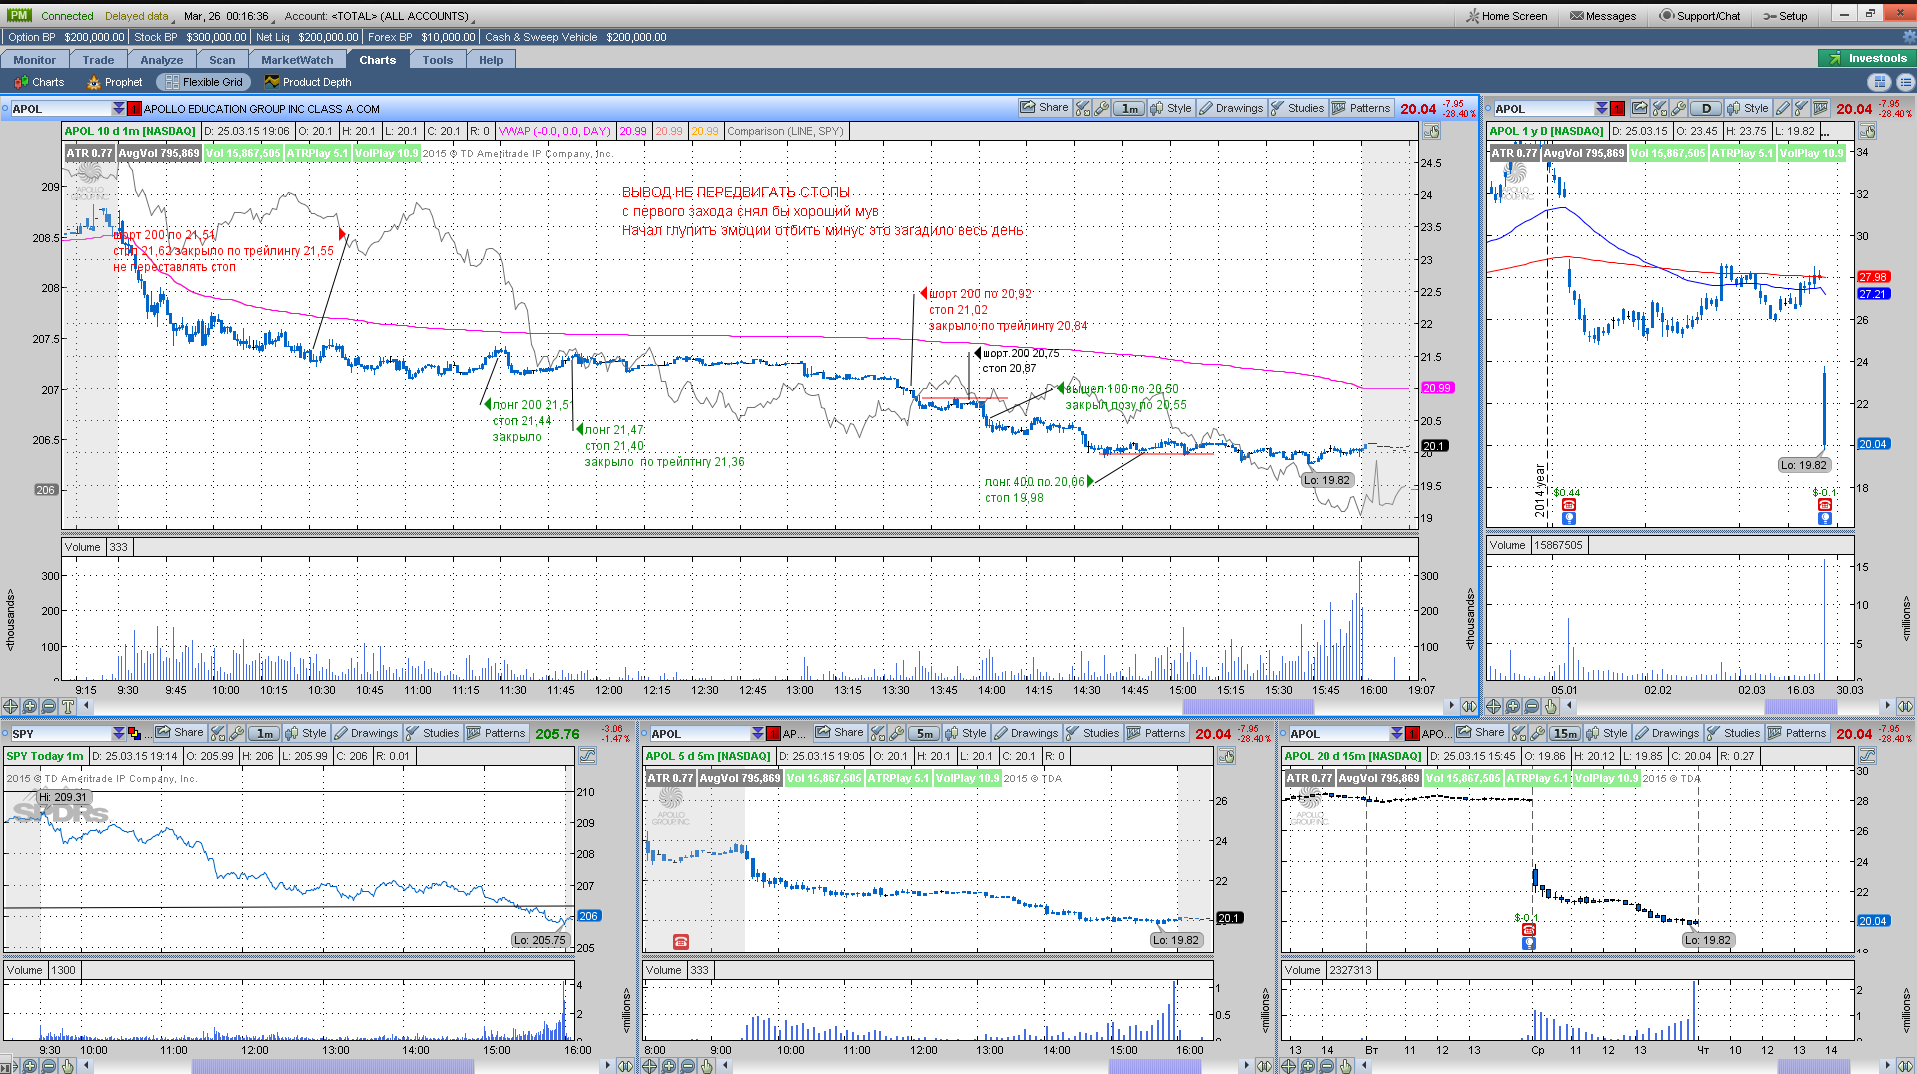Toggle multicolor clip link on SPY chart
The height and width of the screenshot is (1074, 1917).
(134, 733)
